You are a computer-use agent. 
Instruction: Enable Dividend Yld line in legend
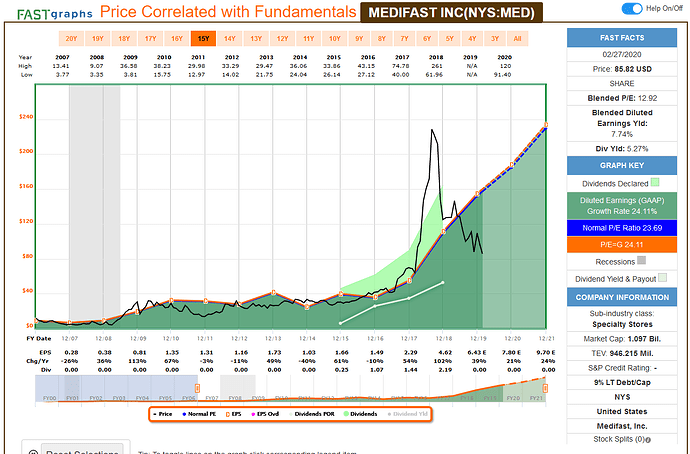pos(407,414)
